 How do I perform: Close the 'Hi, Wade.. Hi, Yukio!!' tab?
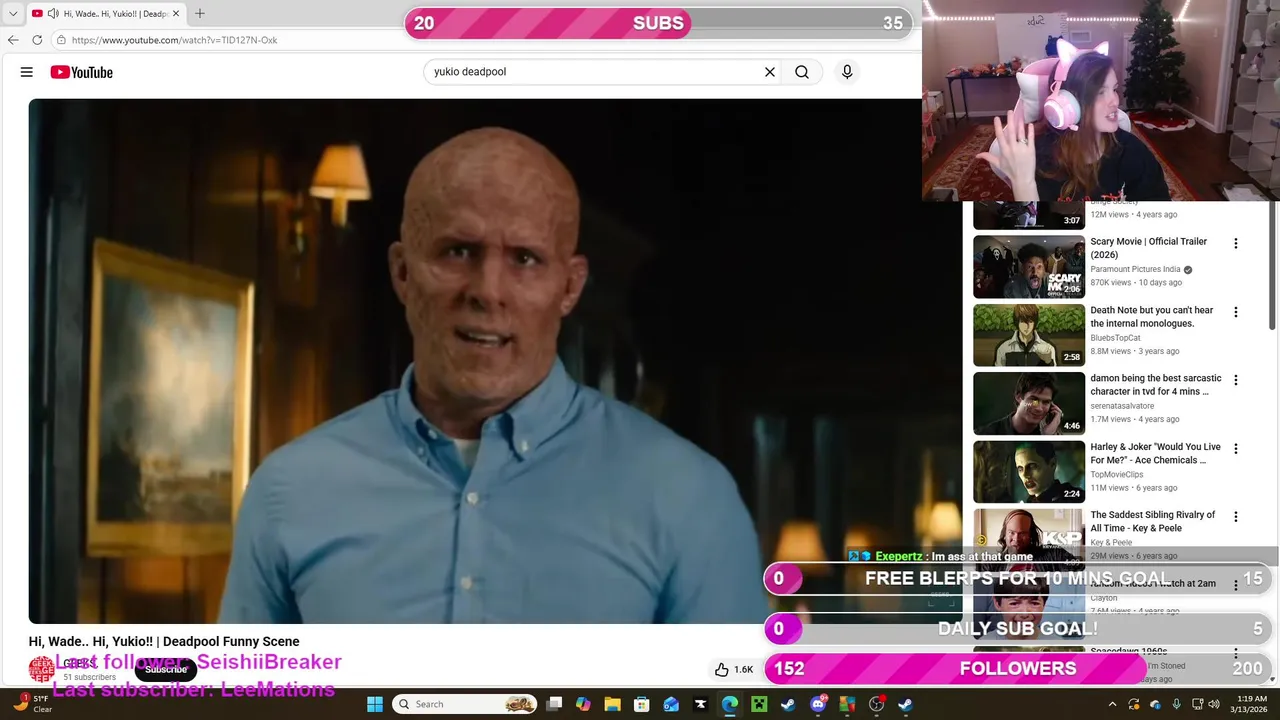pos(177,13)
